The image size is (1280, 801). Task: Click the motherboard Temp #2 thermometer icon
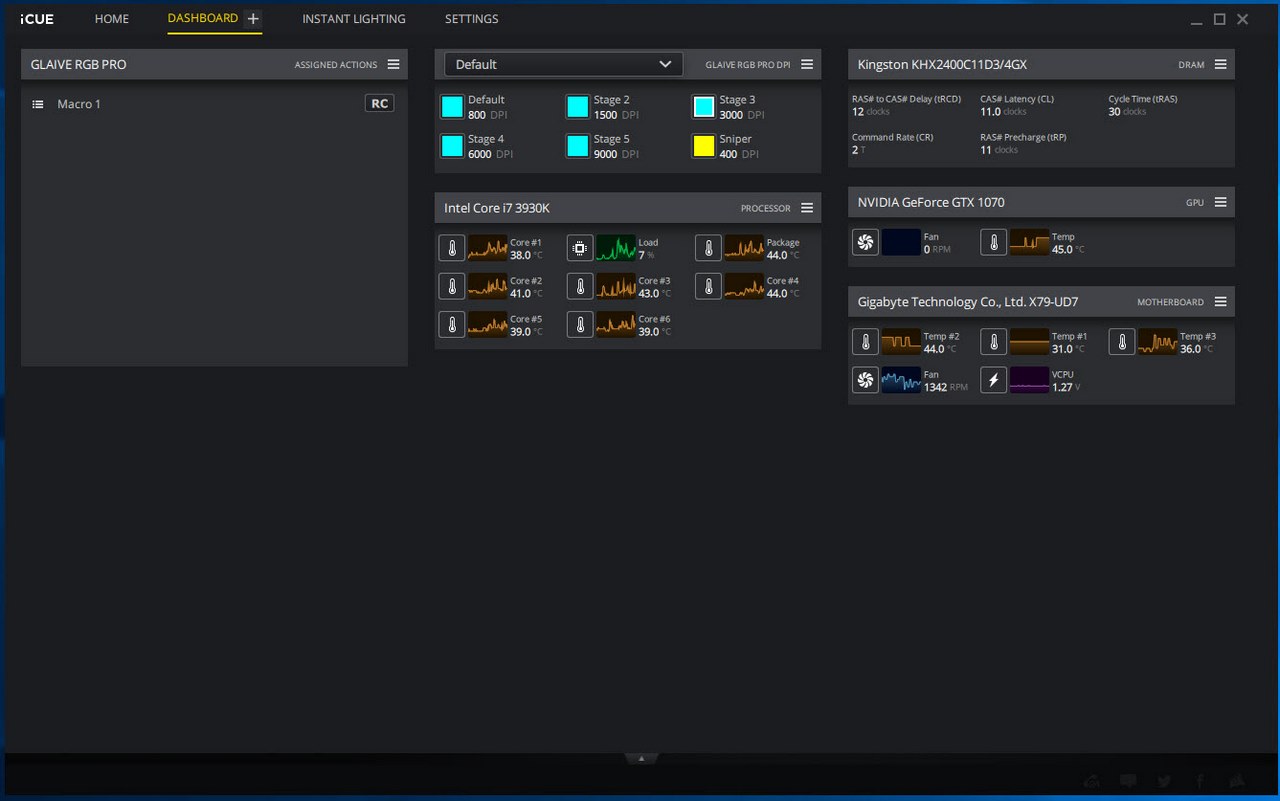point(865,342)
